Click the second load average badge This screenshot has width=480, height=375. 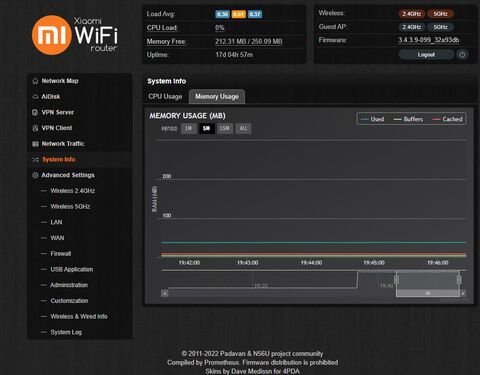(239, 14)
